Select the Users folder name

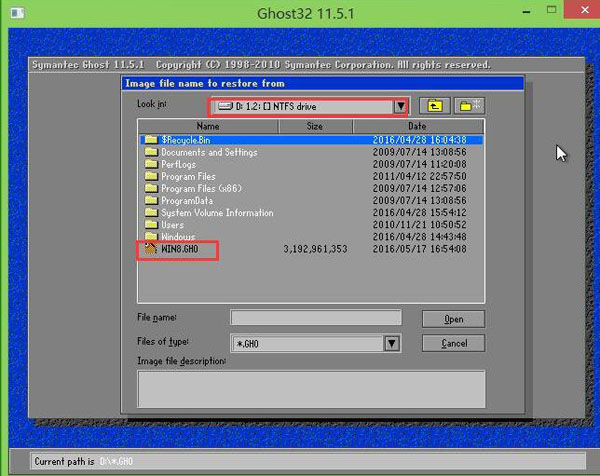172,225
